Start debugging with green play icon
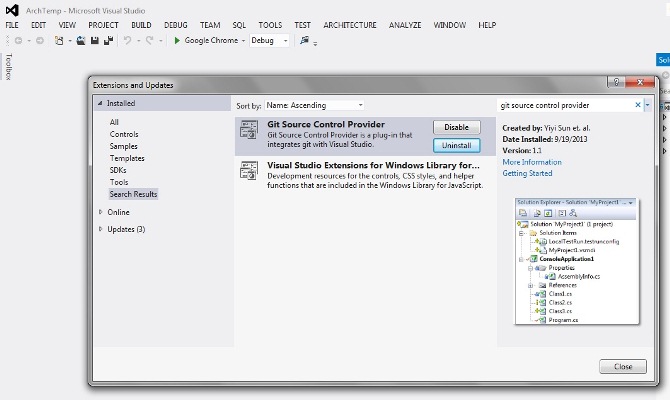The width and height of the screenshot is (670, 400). pyautogui.click(x=177, y=41)
